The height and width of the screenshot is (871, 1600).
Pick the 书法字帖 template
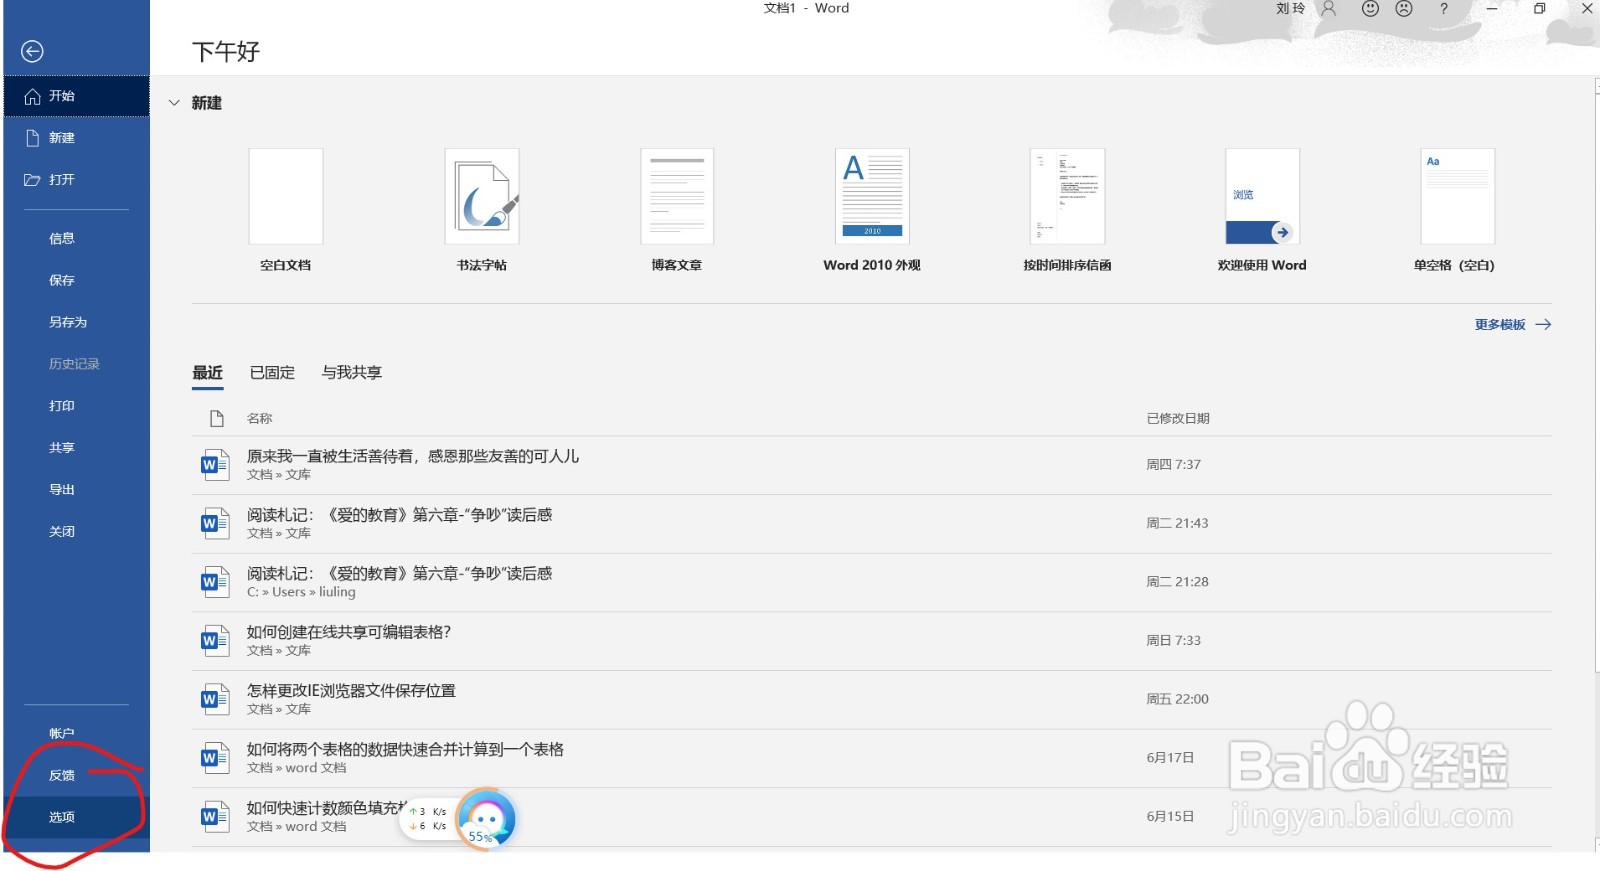[x=482, y=210]
